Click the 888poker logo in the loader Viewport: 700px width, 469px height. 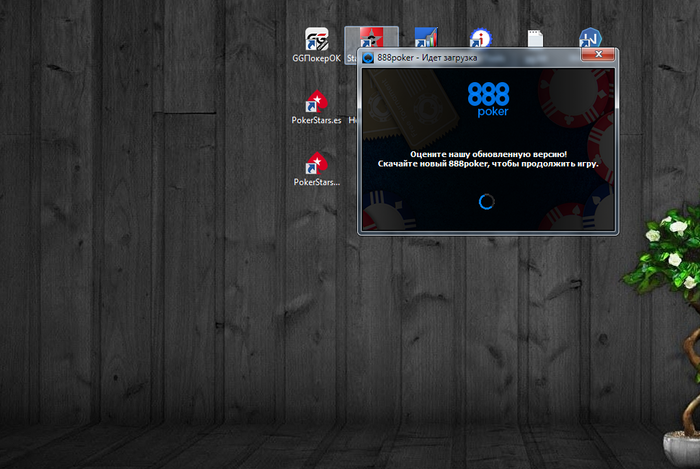pyautogui.click(x=488, y=99)
